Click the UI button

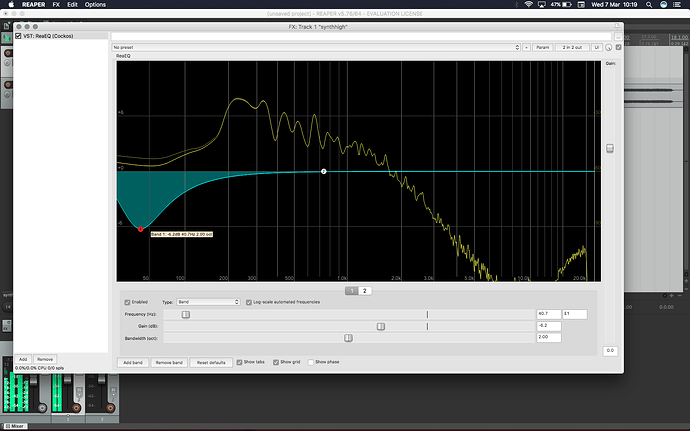coord(597,47)
